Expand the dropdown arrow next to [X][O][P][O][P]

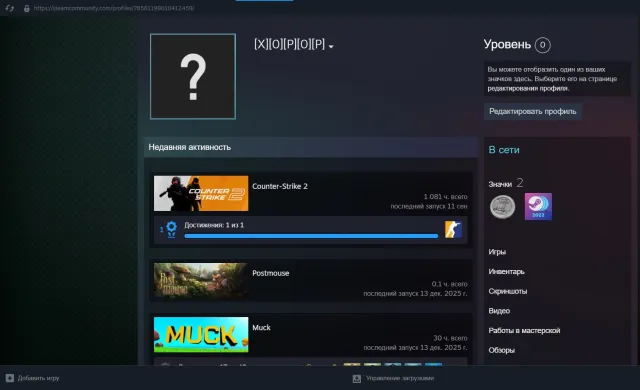click(331, 47)
